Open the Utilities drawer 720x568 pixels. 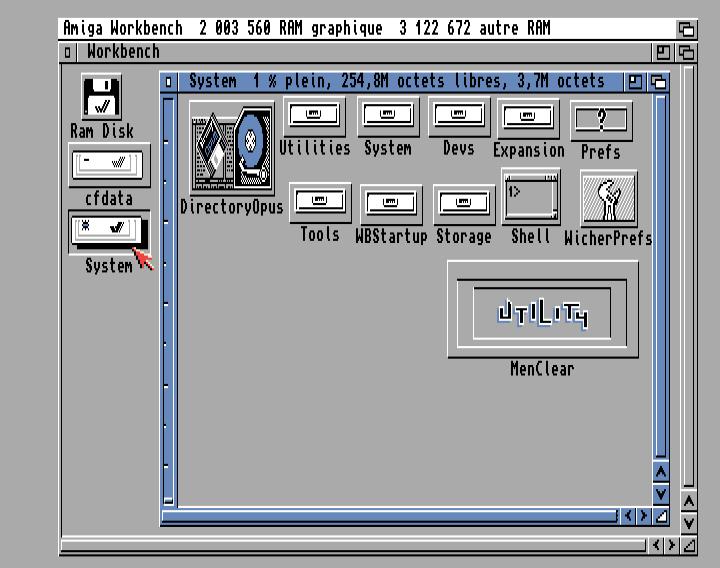tap(315, 117)
